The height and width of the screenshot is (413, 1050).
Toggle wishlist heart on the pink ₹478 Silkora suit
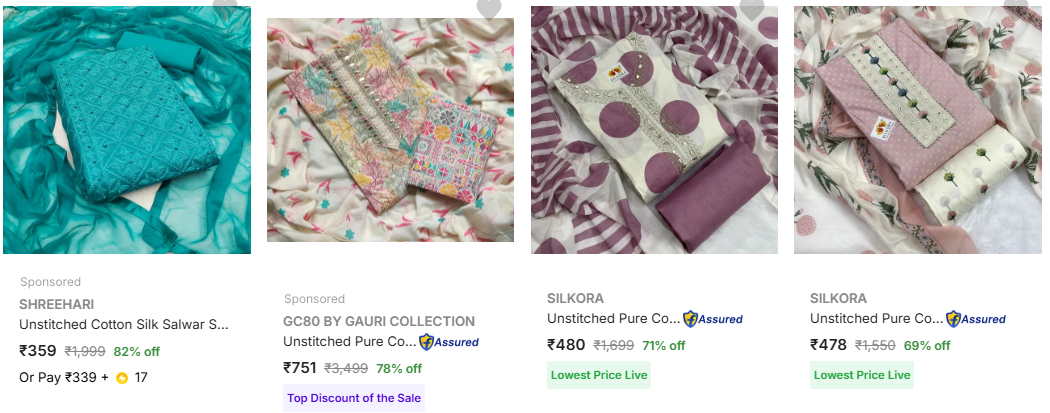pyautogui.click(x=1015, y=6)
